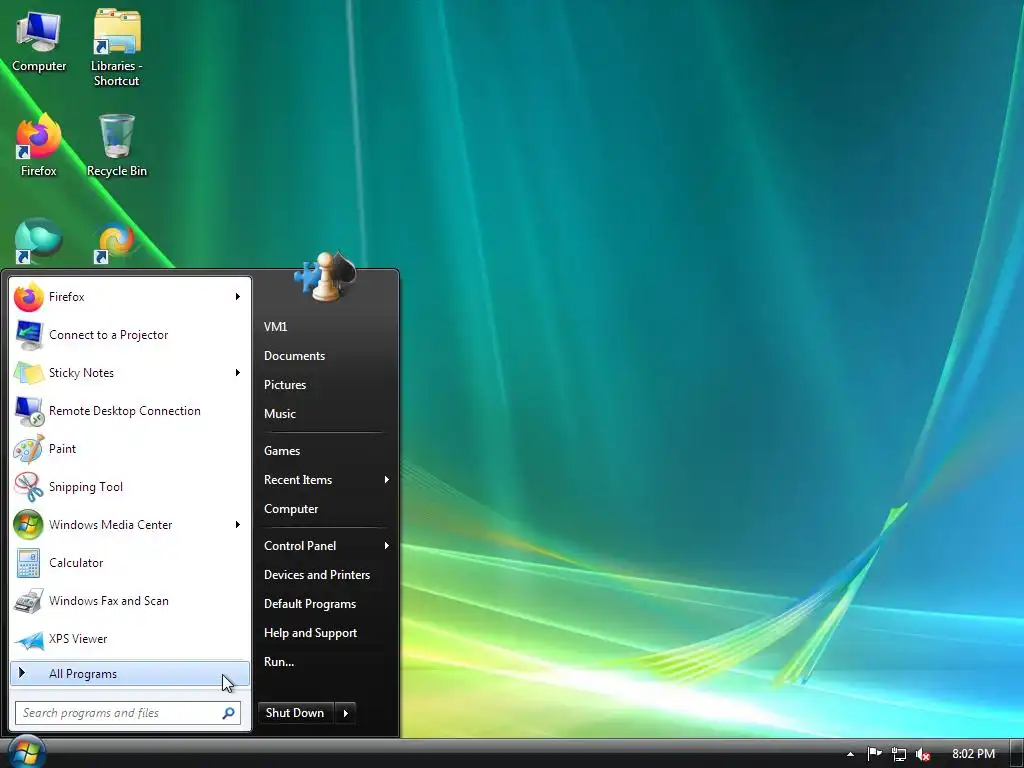Image resolution: width=1024 pixels, height=768 pixels.
Task: Launch Calculator by its label
Action: tap(76, 563)
